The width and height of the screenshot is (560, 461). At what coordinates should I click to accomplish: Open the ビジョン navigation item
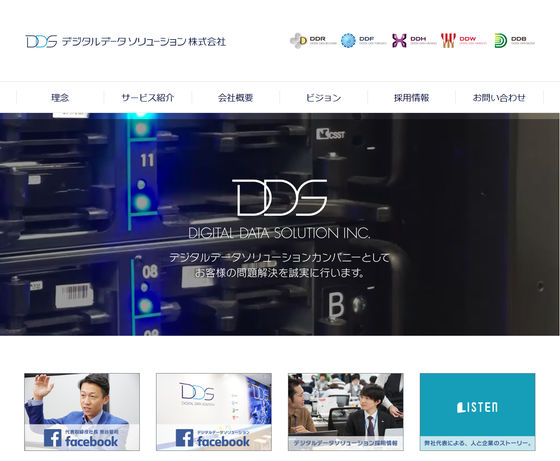pos(323,97)
